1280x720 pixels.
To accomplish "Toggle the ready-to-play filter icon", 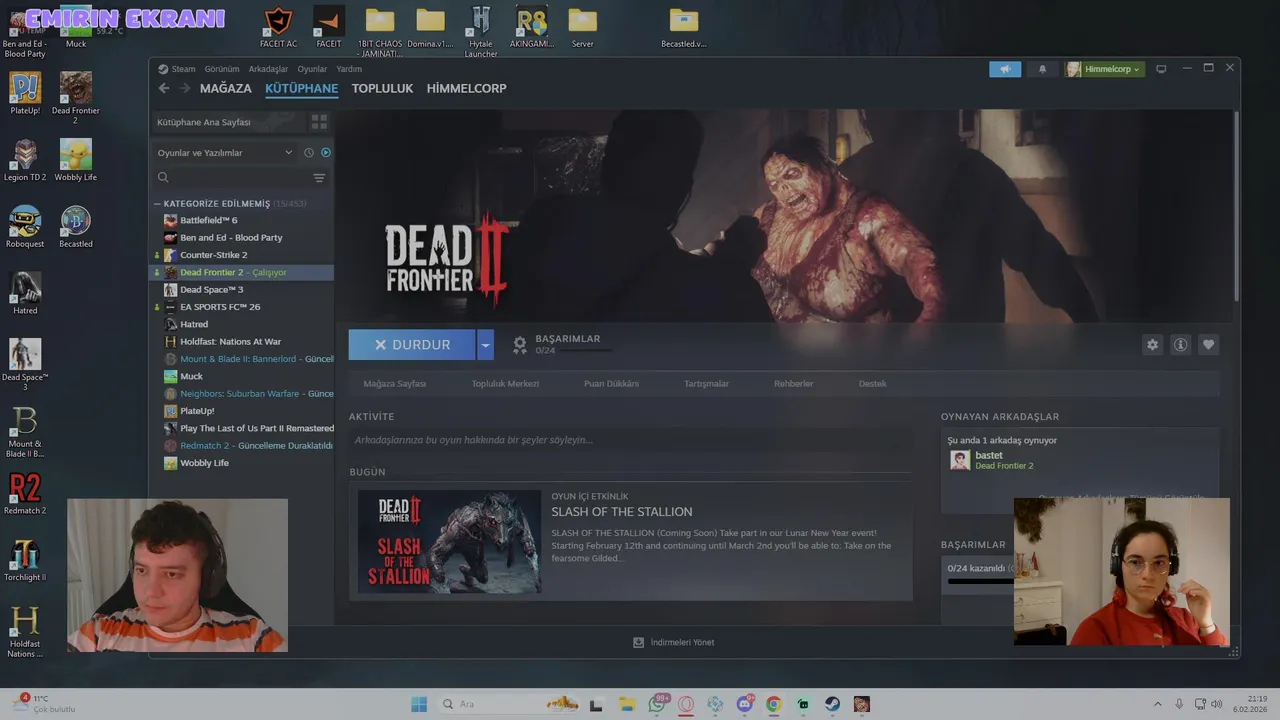I will pyautogui.click(x=326, y=153).
